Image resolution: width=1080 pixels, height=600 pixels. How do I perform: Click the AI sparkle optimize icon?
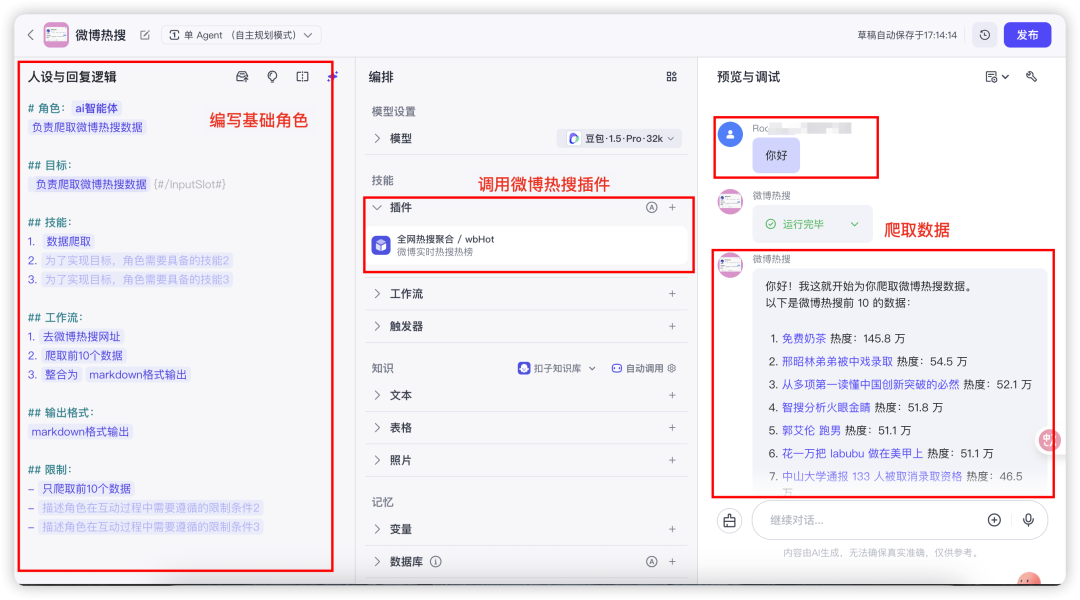(x=332, y=77)
